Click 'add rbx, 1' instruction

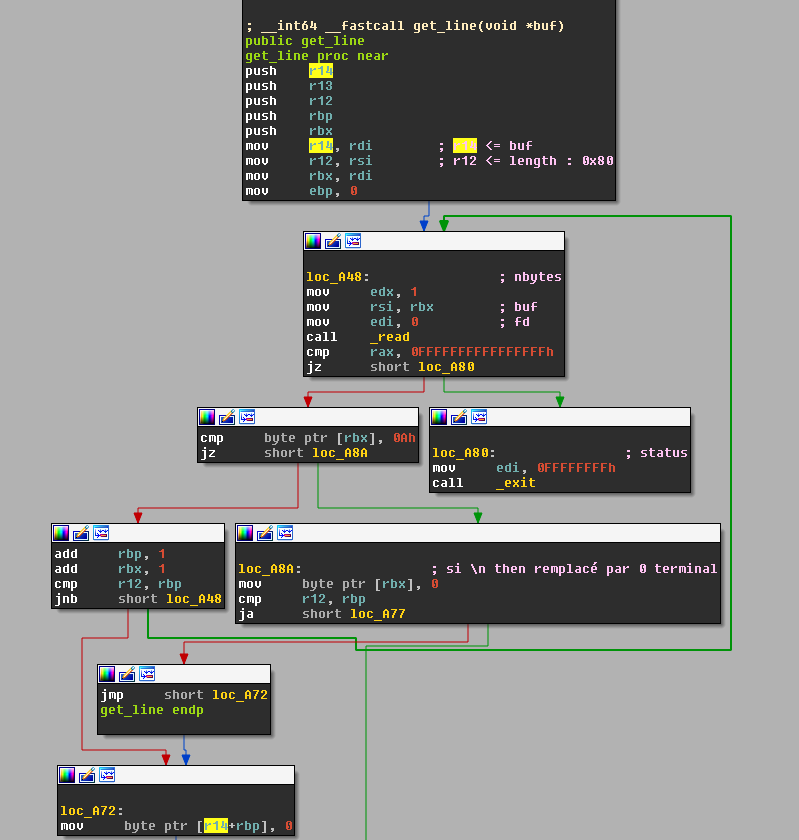point(110,569)
